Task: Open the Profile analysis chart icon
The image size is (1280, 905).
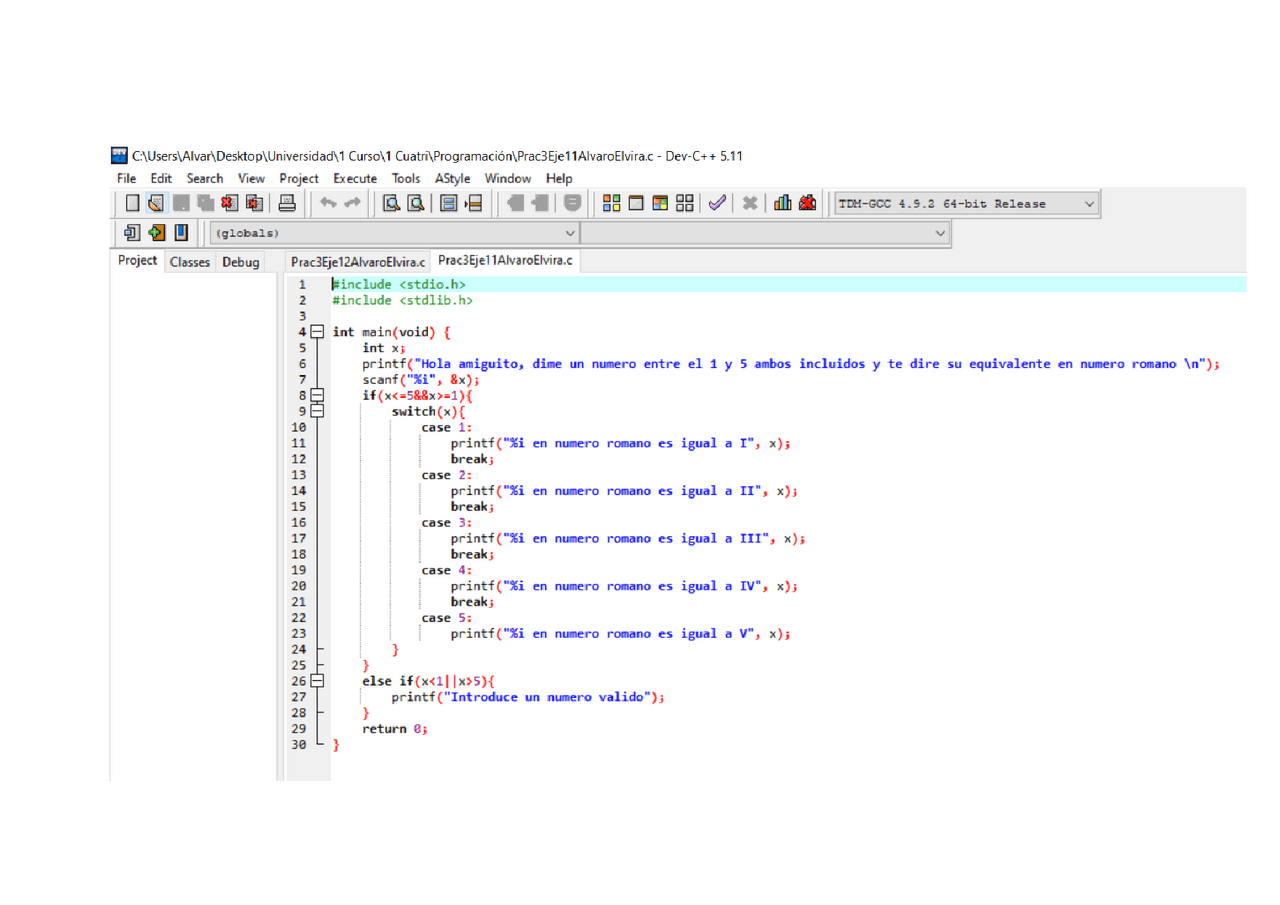Action: point(781,202)
